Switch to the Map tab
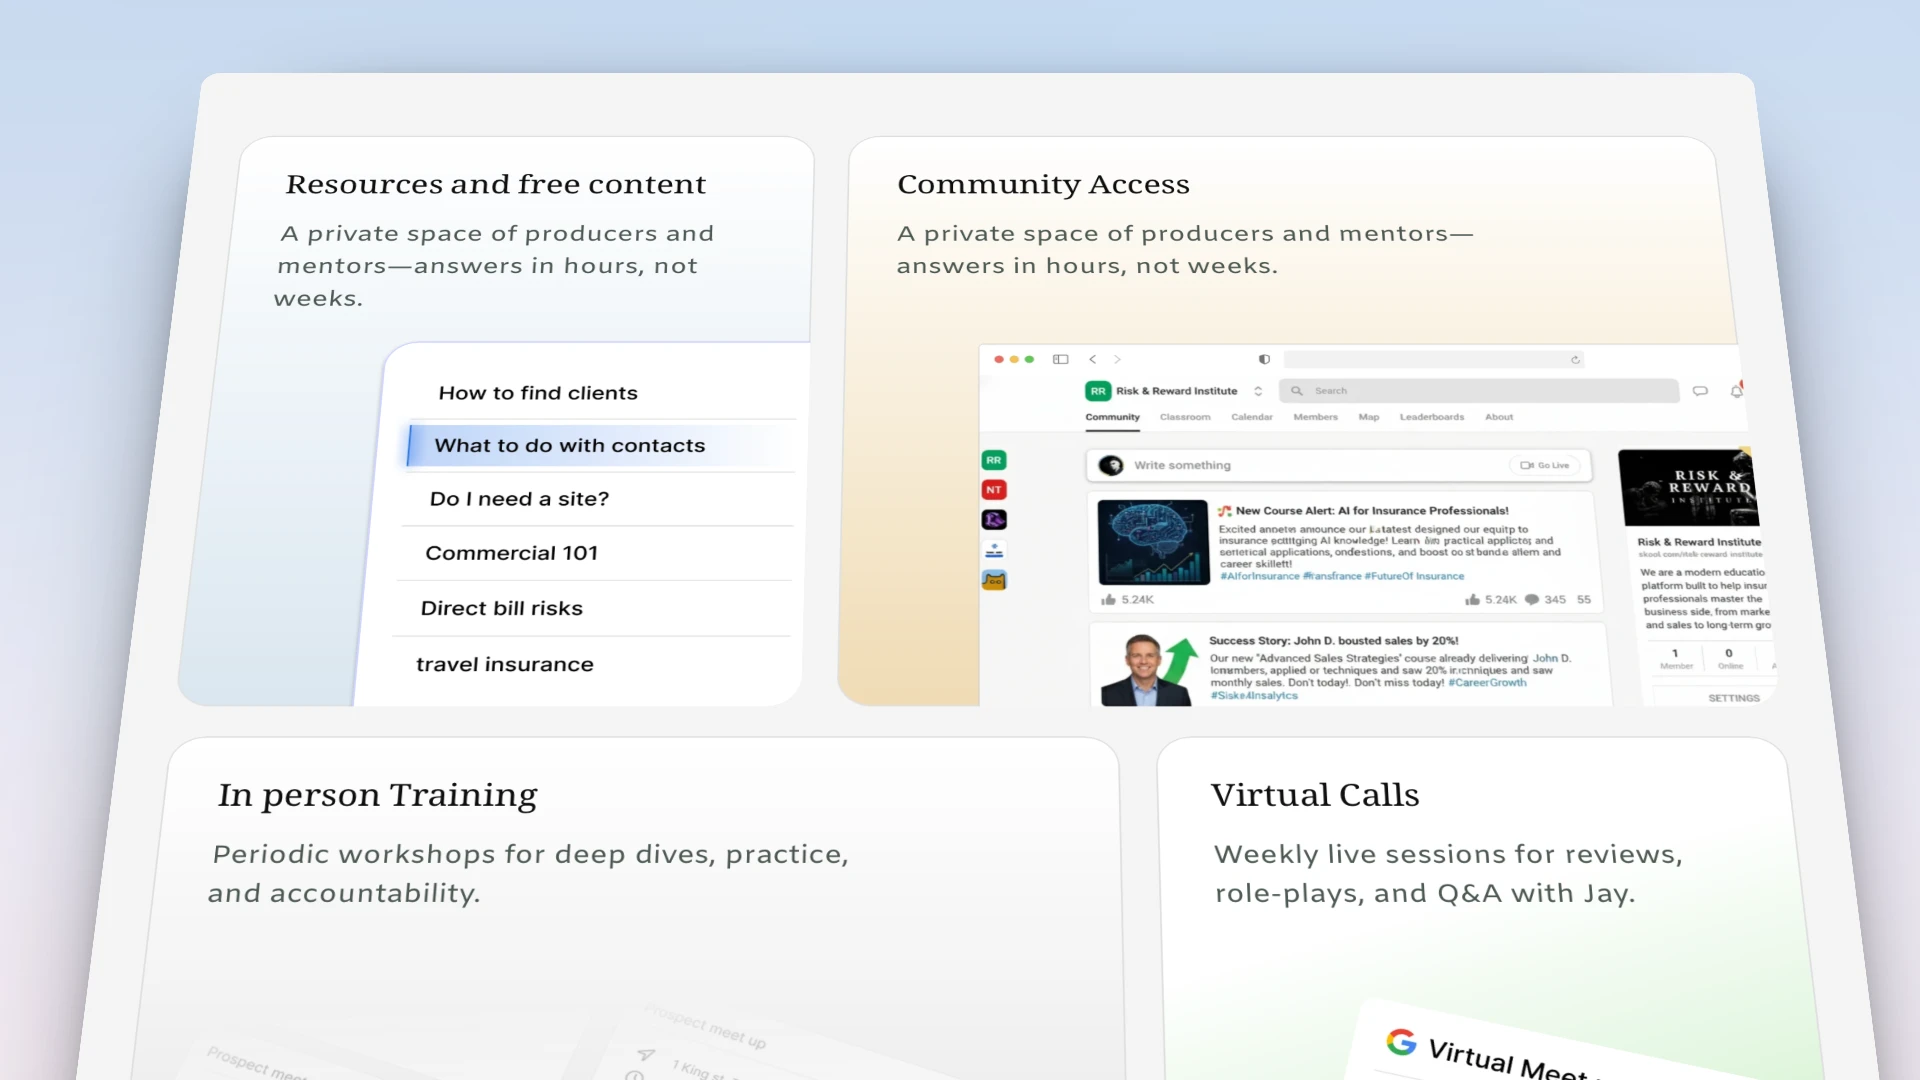This screenshot has width=1920, height=1080. [x=1369, y=417]
